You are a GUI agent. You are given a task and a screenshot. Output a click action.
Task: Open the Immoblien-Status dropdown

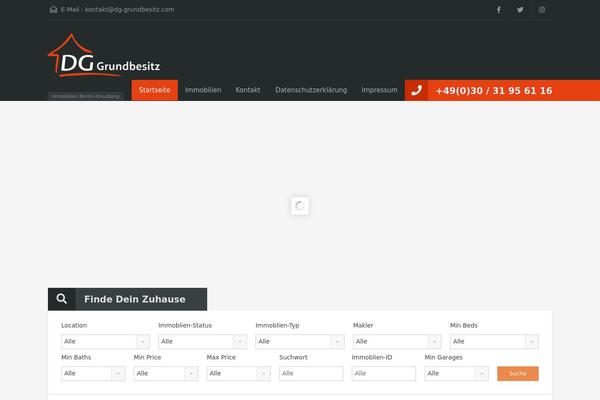(202, 341)
